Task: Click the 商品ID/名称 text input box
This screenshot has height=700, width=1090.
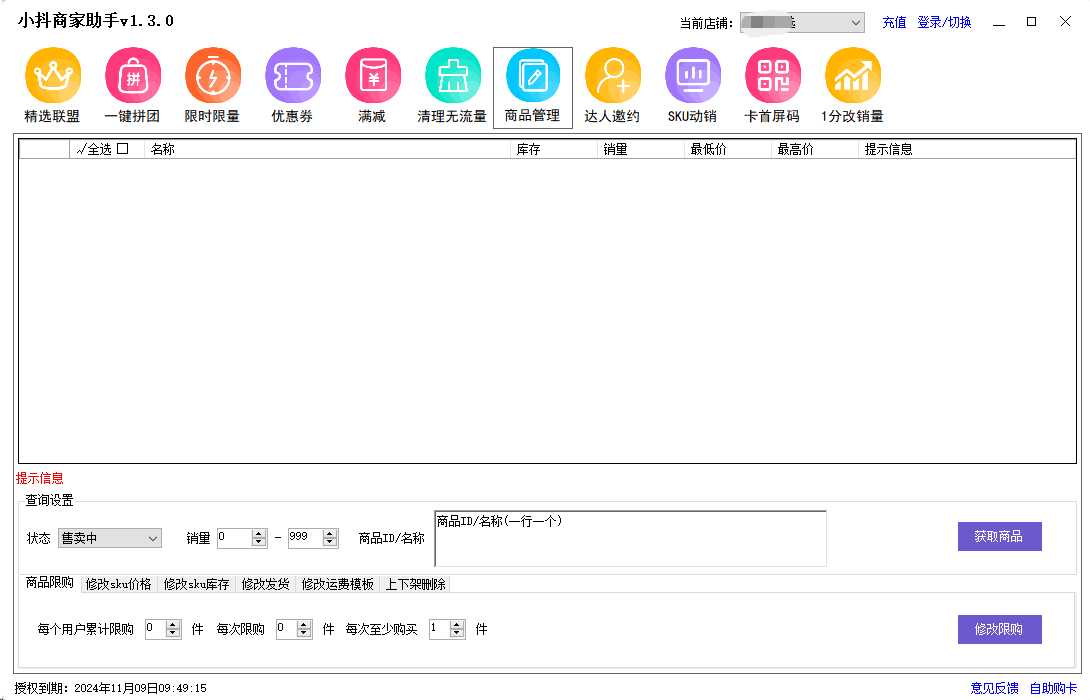Action: [630, 538]
